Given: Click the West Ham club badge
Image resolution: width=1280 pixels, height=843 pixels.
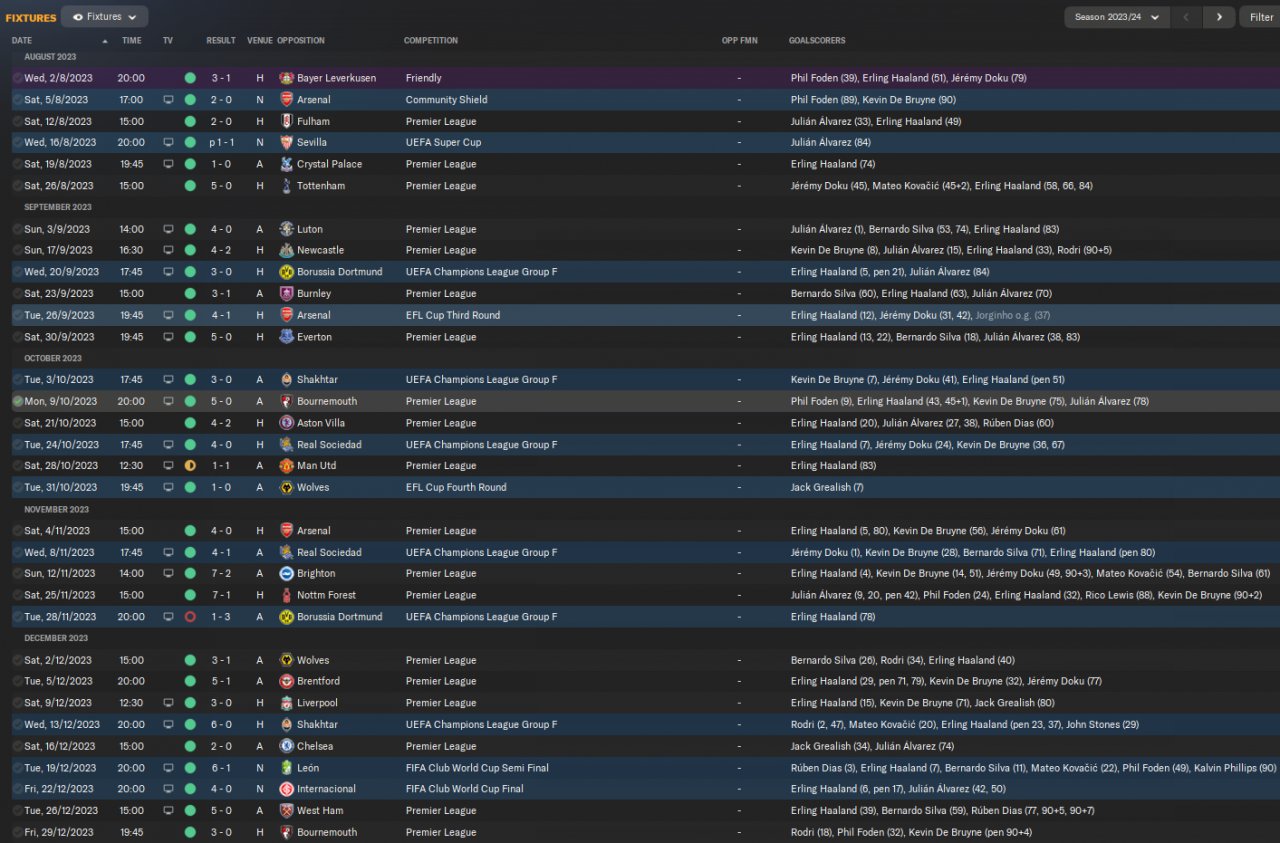Looking at the screenshot, I should 286,811.
